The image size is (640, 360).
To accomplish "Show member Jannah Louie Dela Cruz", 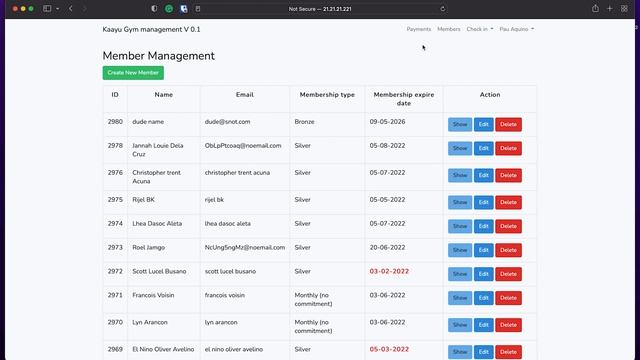I will point(460,148).
